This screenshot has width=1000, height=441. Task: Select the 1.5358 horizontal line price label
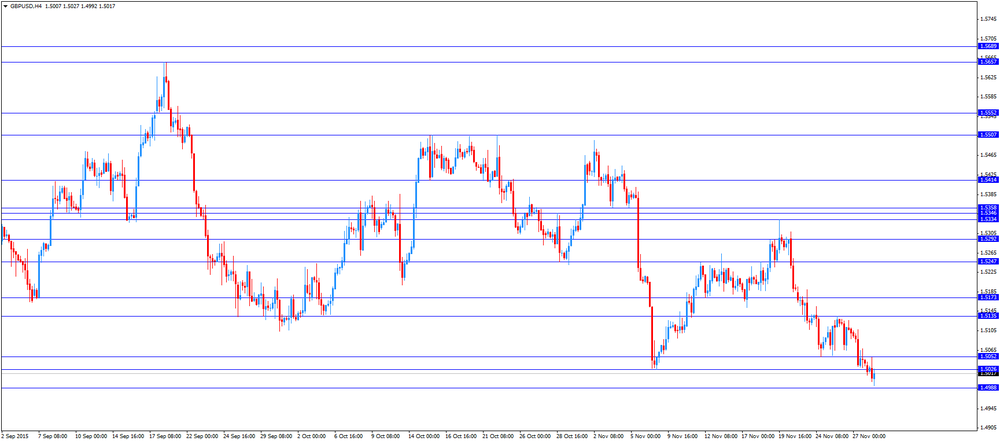coord(987,207)
